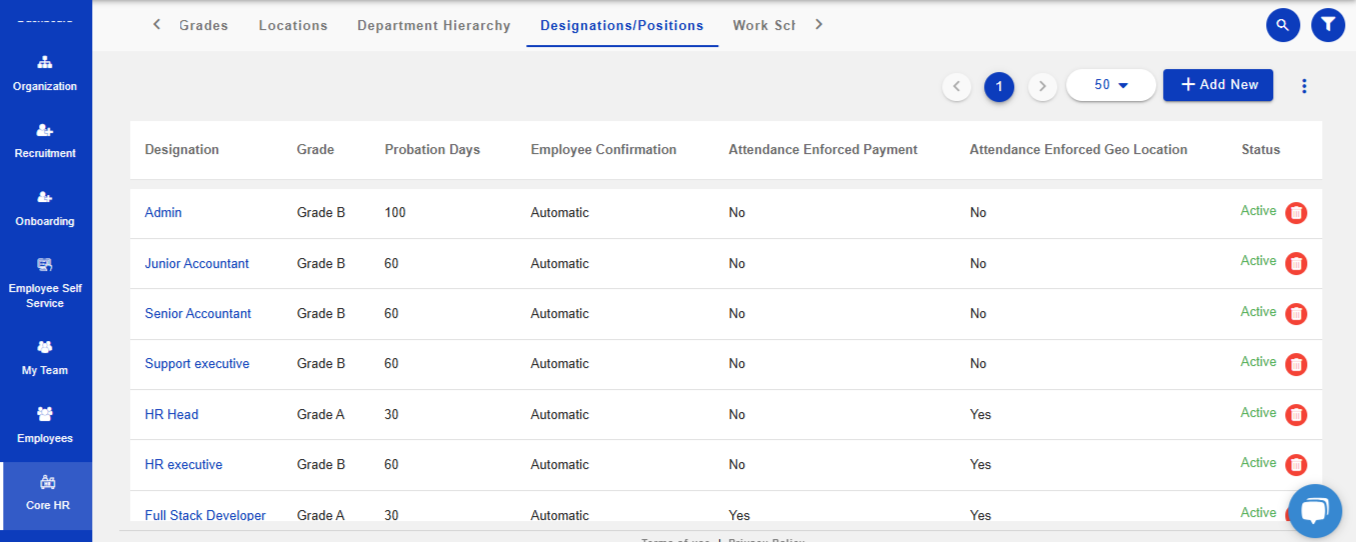Switch to Department Hierarchy tab
The height and width of the screenshot is (542, 1356).
pos(434,26)
